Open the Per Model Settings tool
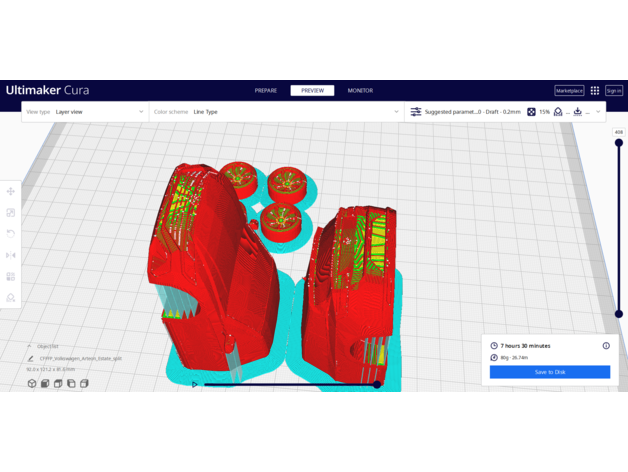Viewport: 628px width, 472px height. [11, 276]
